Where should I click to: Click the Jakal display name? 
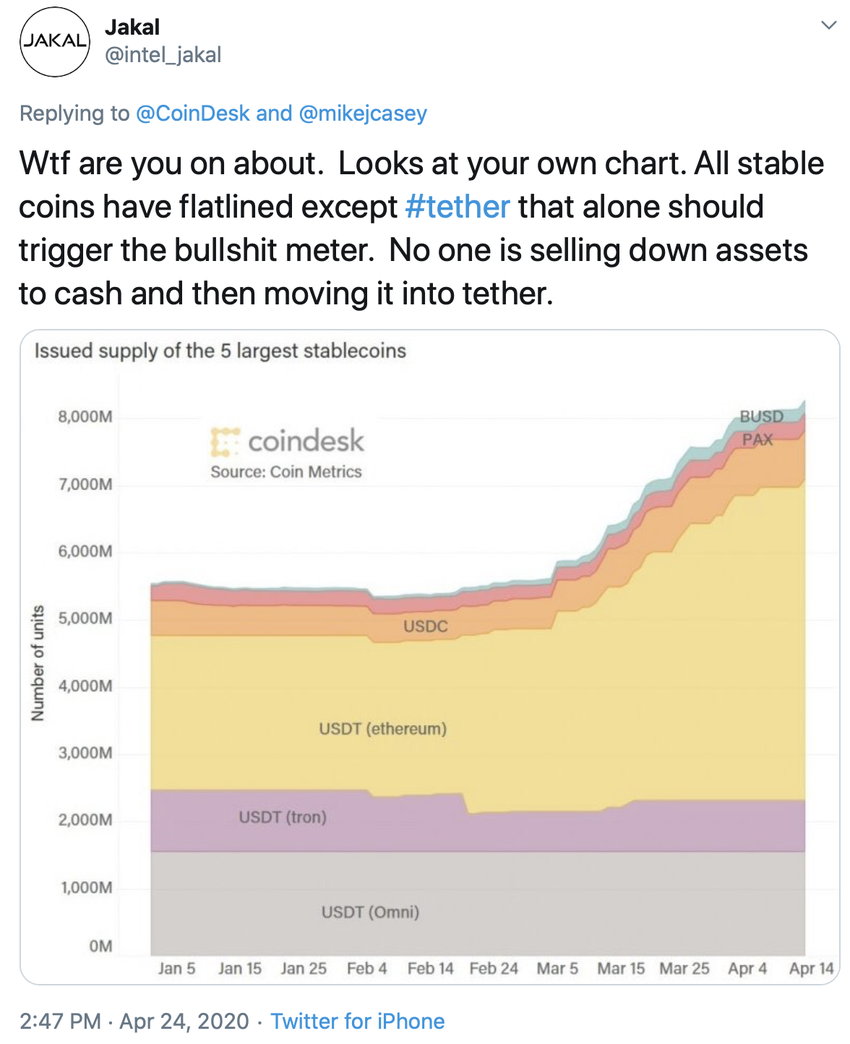coord(132,26)
